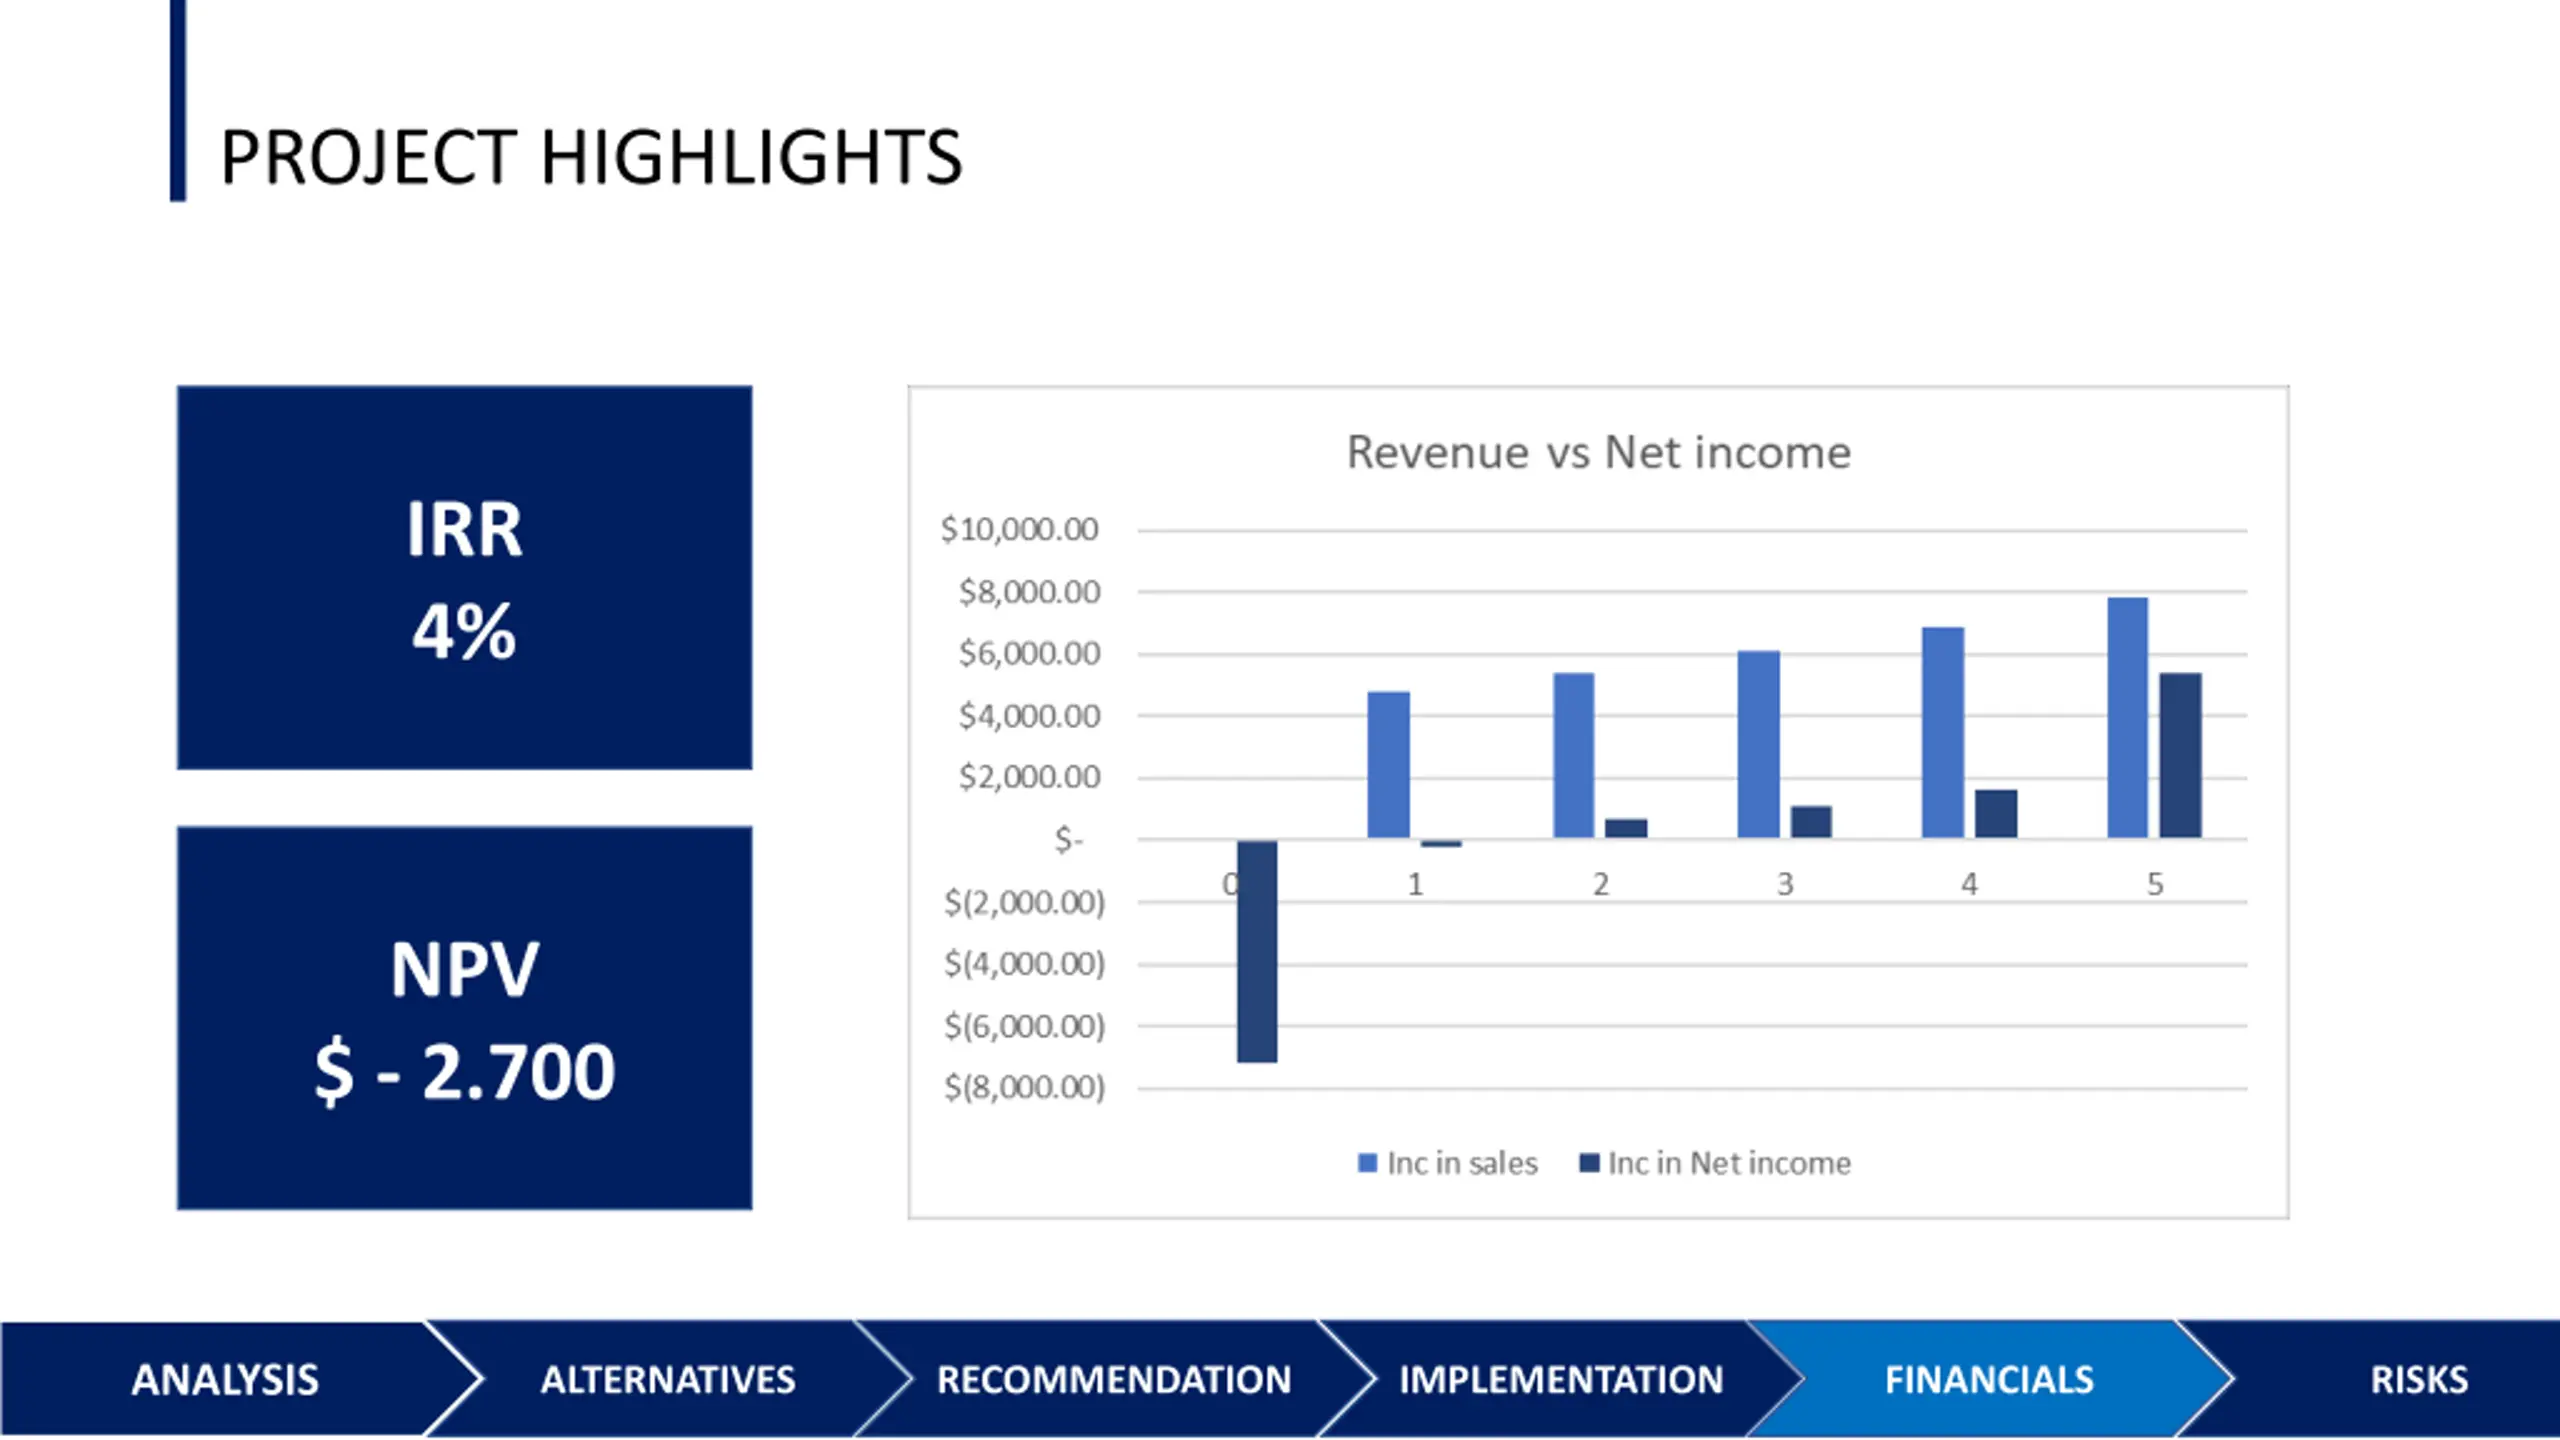Screen dimensions: 2560x1440
Task: Go to the RECOMMENDATION section tab
Action: tap(1113, 1380)
